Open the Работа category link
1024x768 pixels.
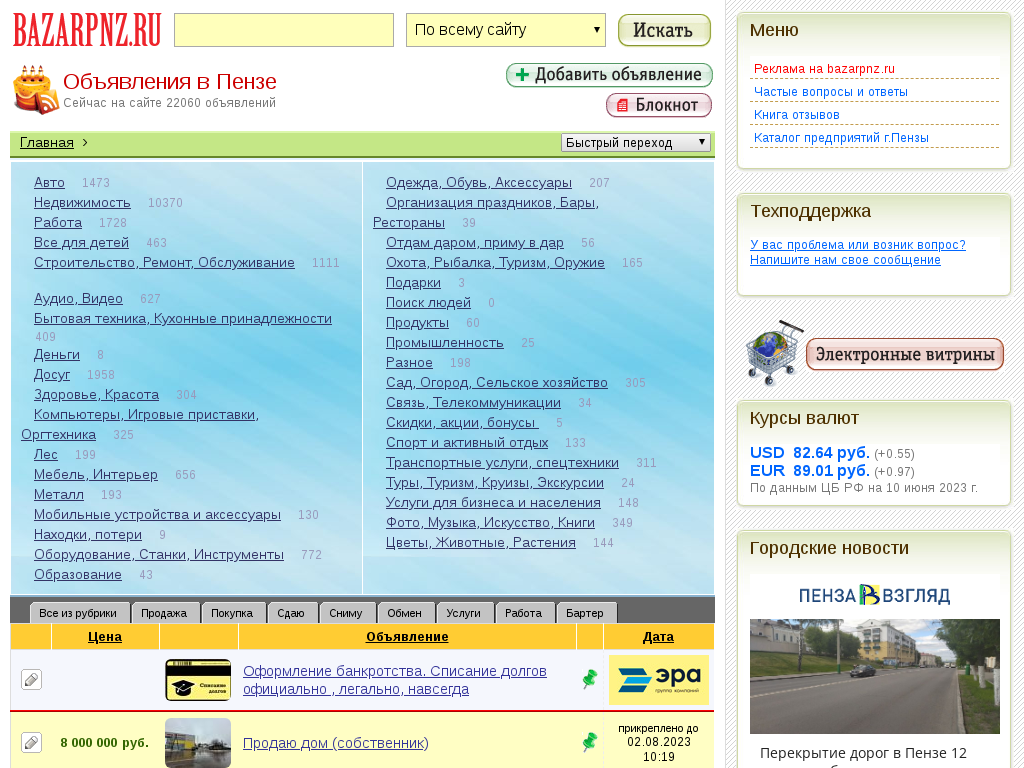point(58,222)
